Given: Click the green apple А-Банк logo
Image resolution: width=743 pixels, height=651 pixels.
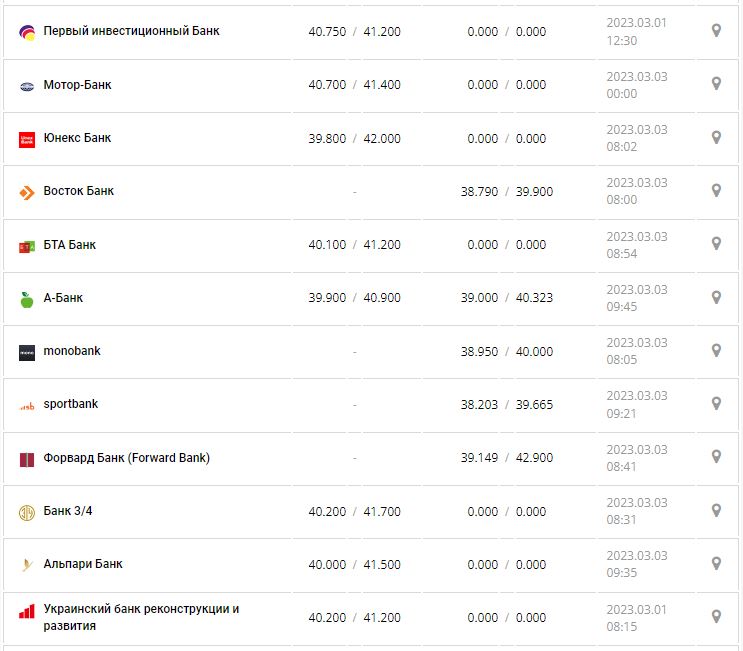Looking at the screenshot, I should point(27,299).
